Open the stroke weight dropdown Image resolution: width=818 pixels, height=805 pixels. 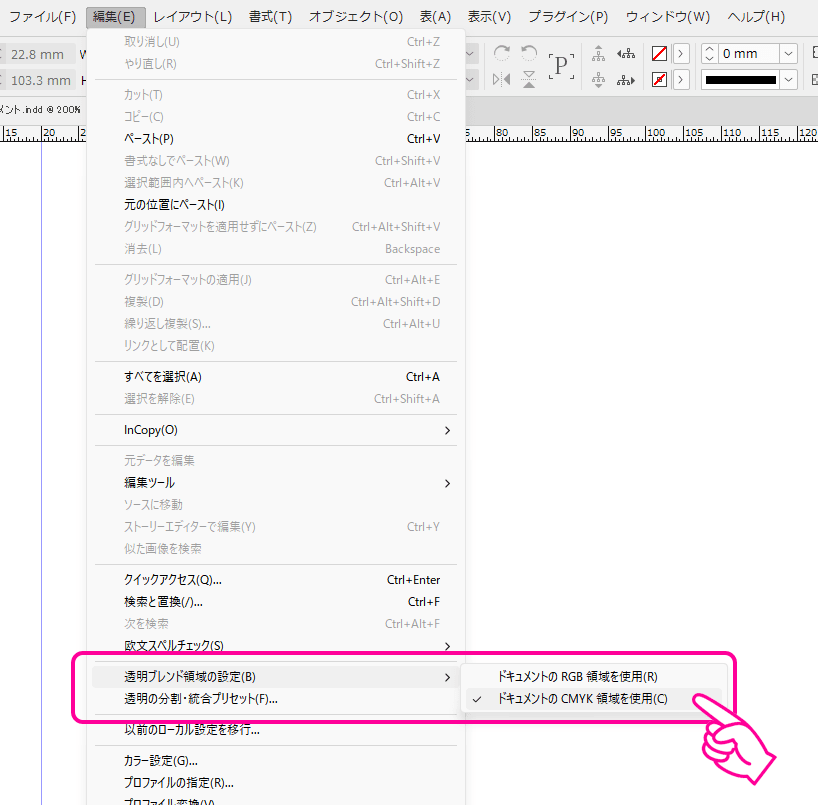tap(787, 53)
